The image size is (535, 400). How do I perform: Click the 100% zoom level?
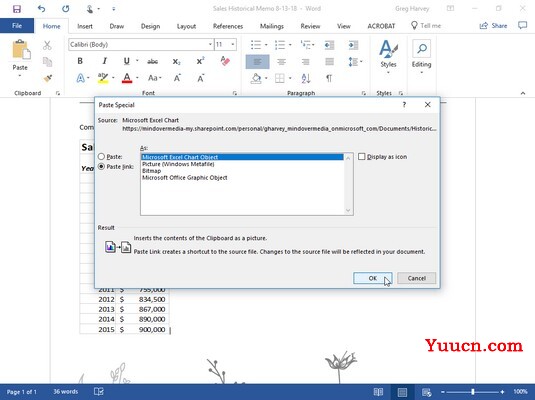click(520, 392)
